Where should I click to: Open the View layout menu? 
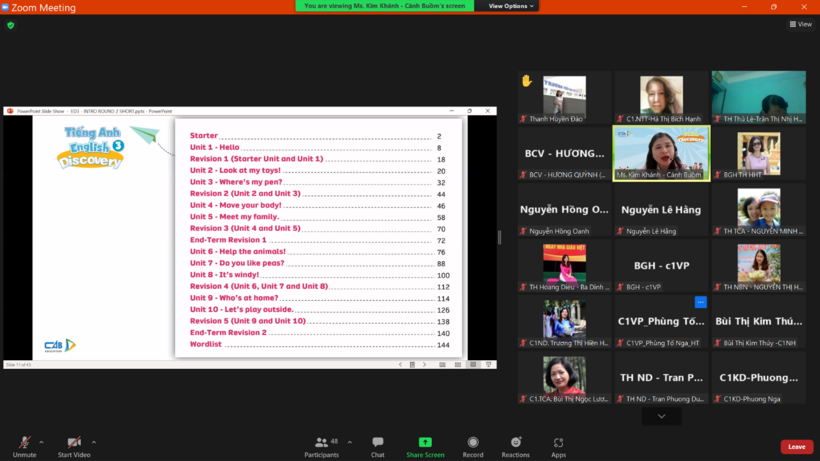tap(800, 24)
